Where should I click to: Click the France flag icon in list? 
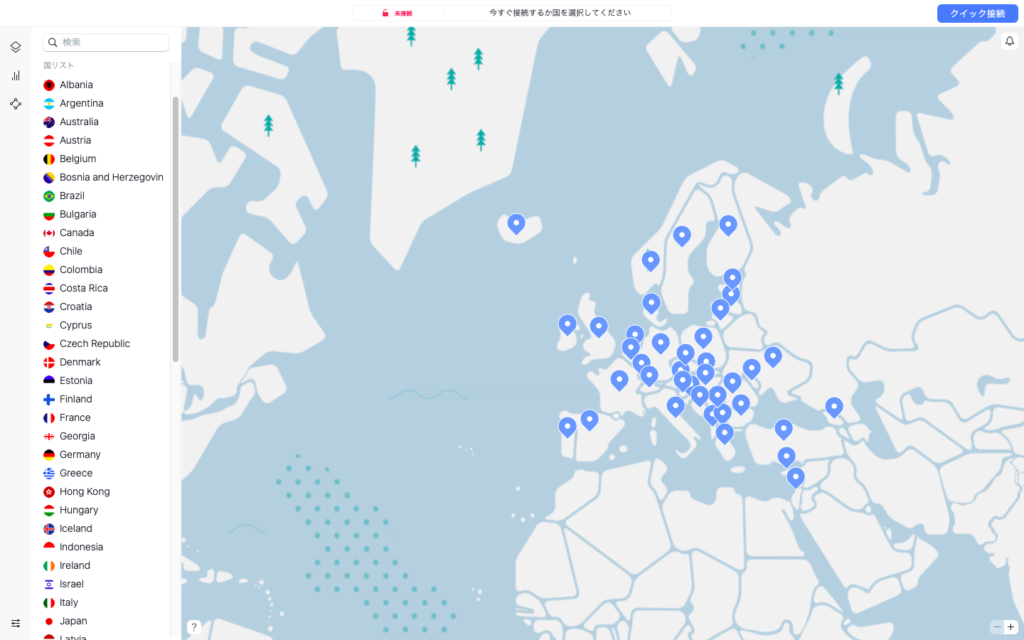click(49, 418)
